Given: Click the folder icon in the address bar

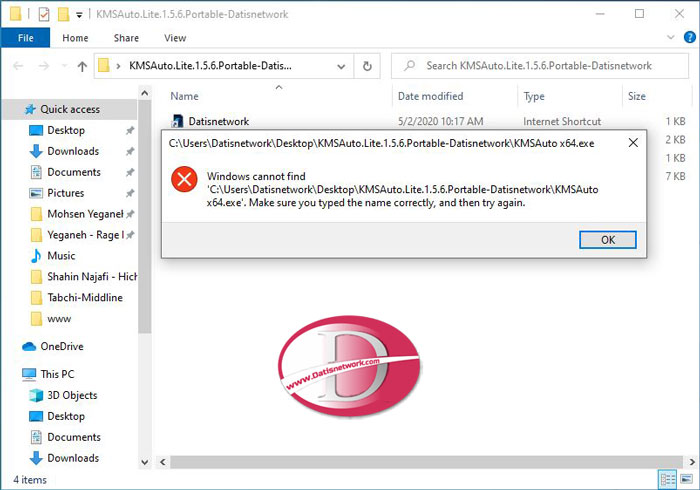Looking at the screenshot, I should pyautogui.click(x=104, y=66).
